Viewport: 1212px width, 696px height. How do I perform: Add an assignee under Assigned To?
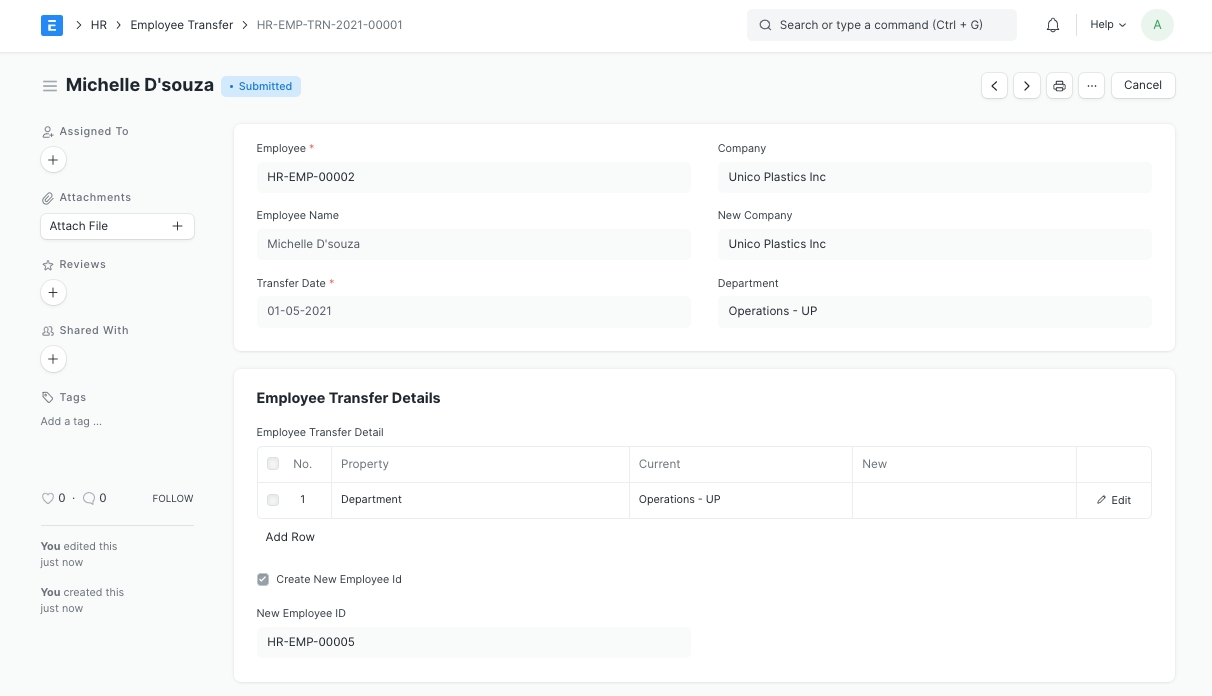coord(53,159)
